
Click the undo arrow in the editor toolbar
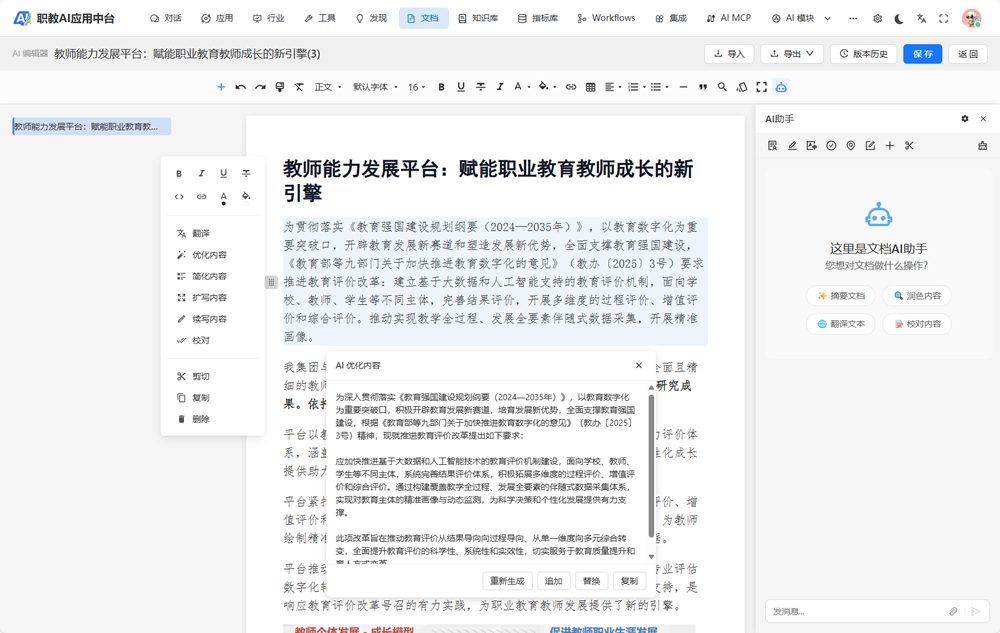pos(240,87)
